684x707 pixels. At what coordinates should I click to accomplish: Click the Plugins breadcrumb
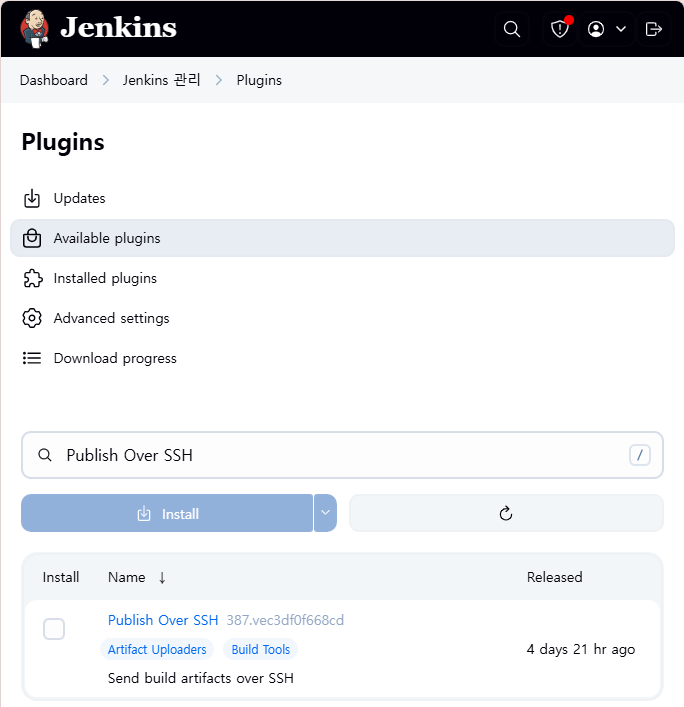pyautogui.click(x=259, y=80)
